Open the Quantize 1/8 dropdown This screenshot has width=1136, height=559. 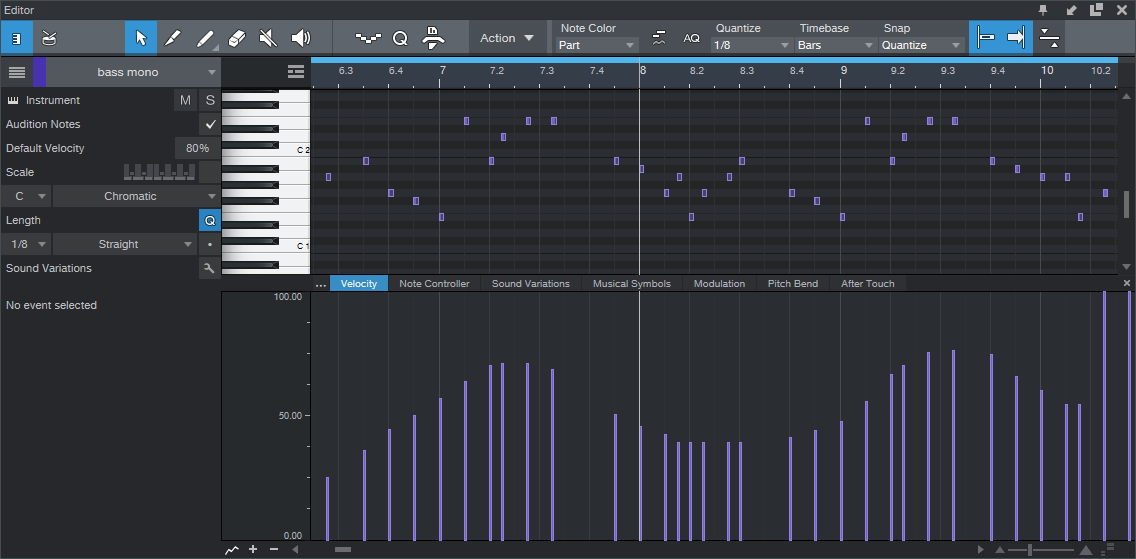(x=752, y=45)
